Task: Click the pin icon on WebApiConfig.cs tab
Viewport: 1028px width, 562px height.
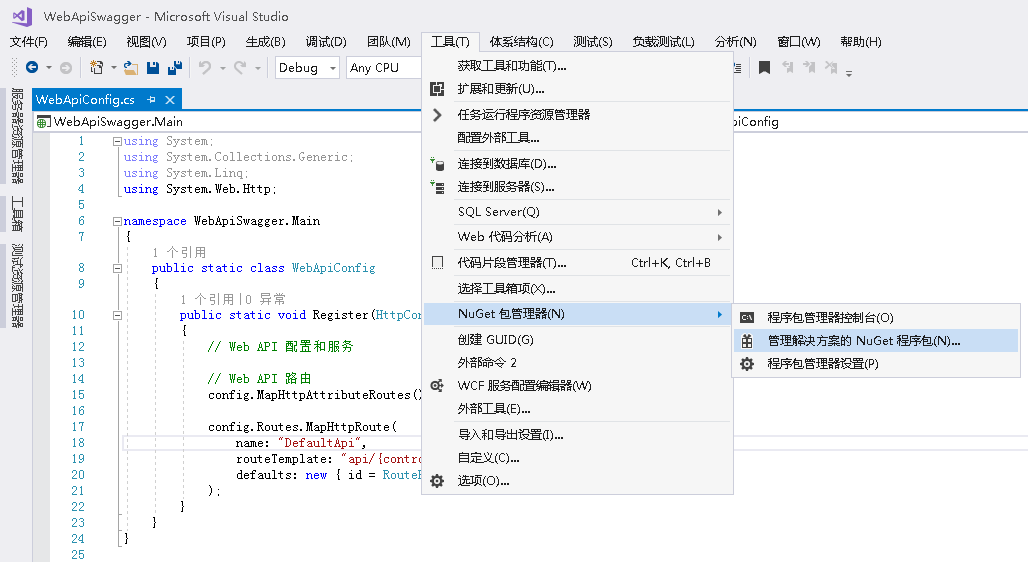Action: coord(151,100)
